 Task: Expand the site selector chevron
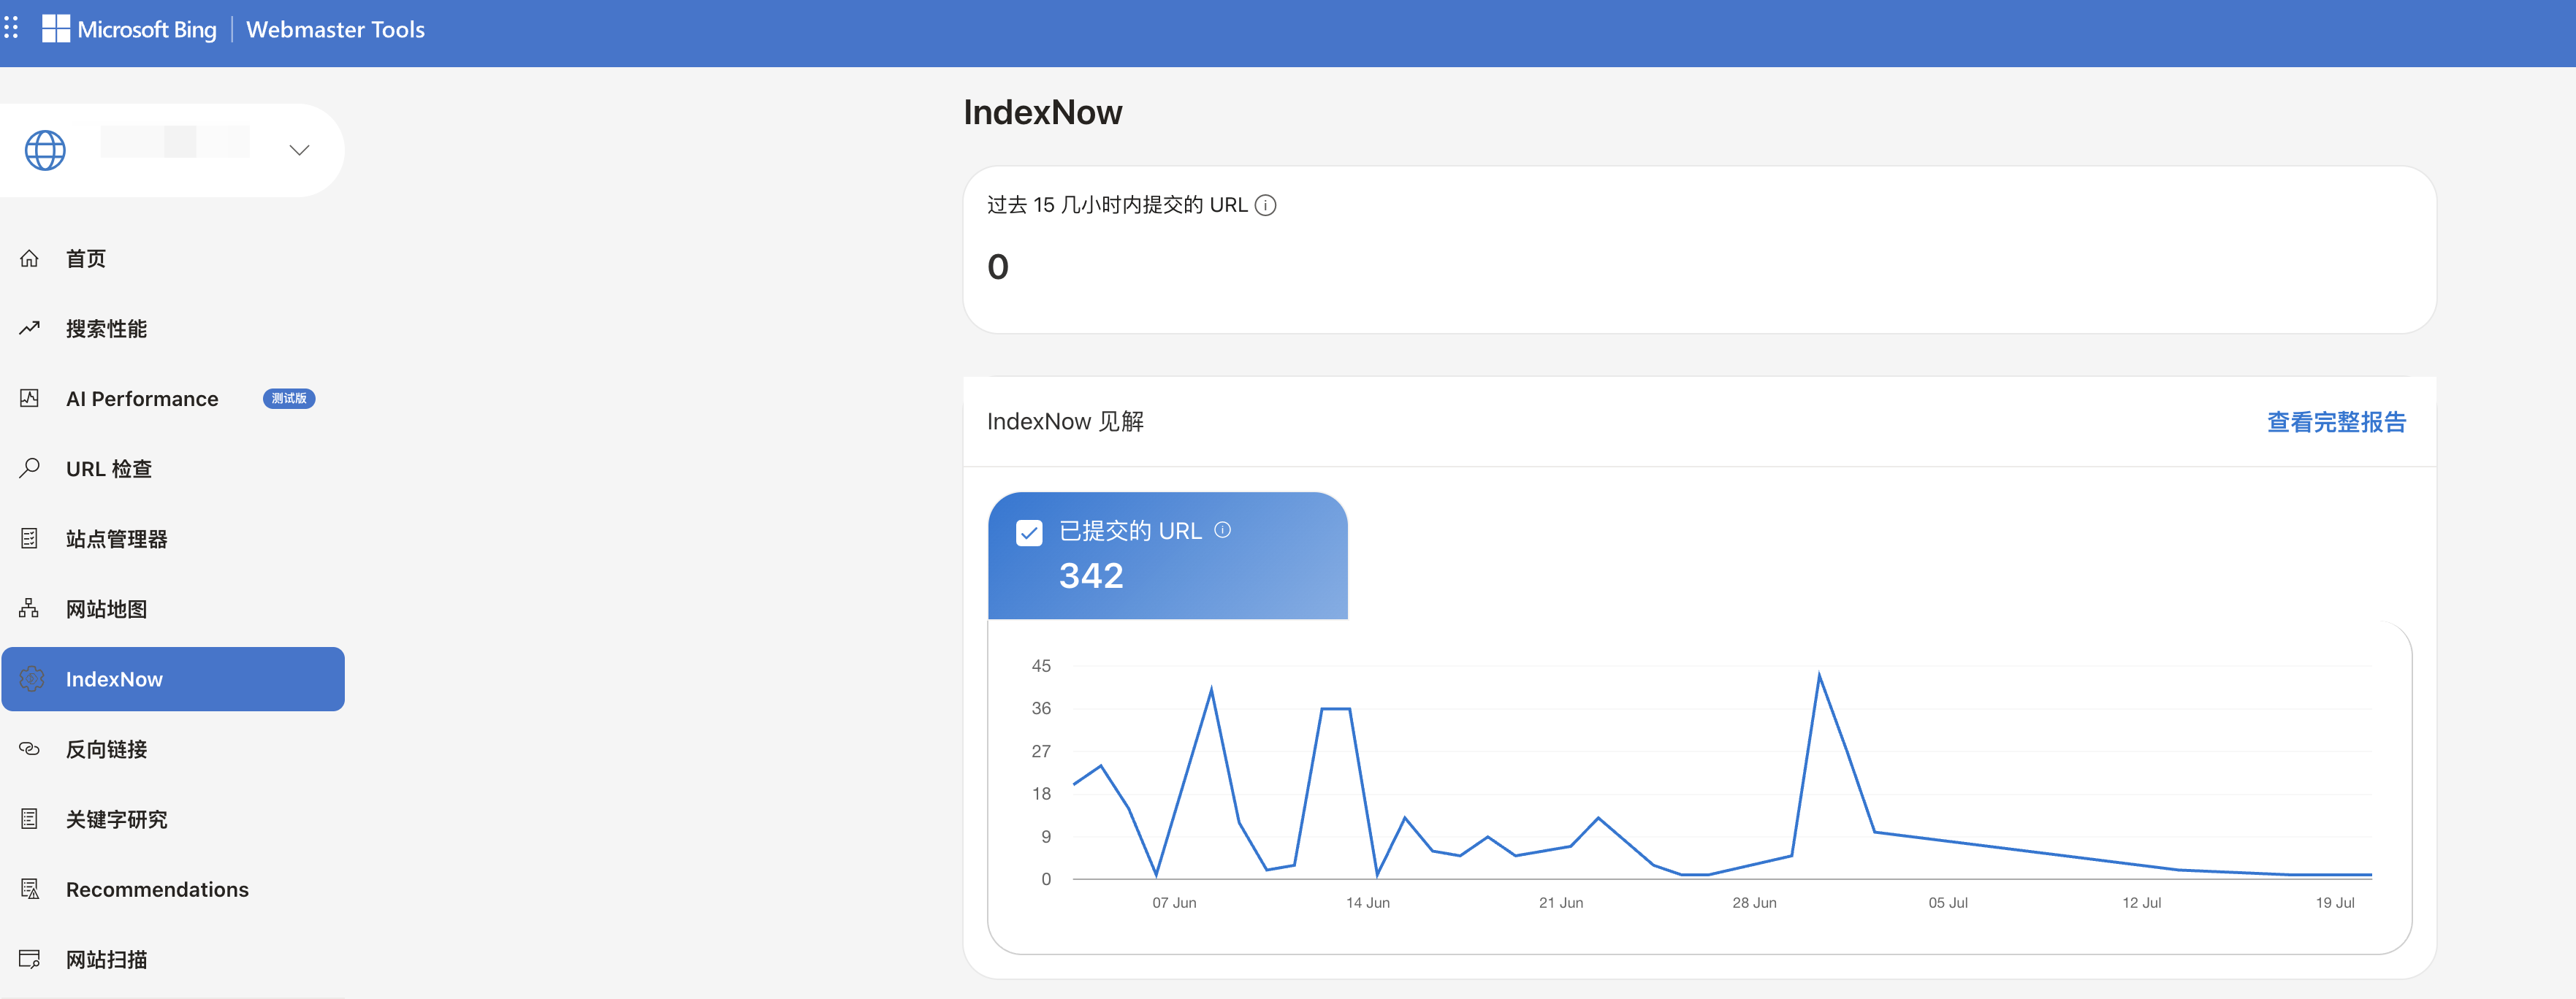coord(299,150)
